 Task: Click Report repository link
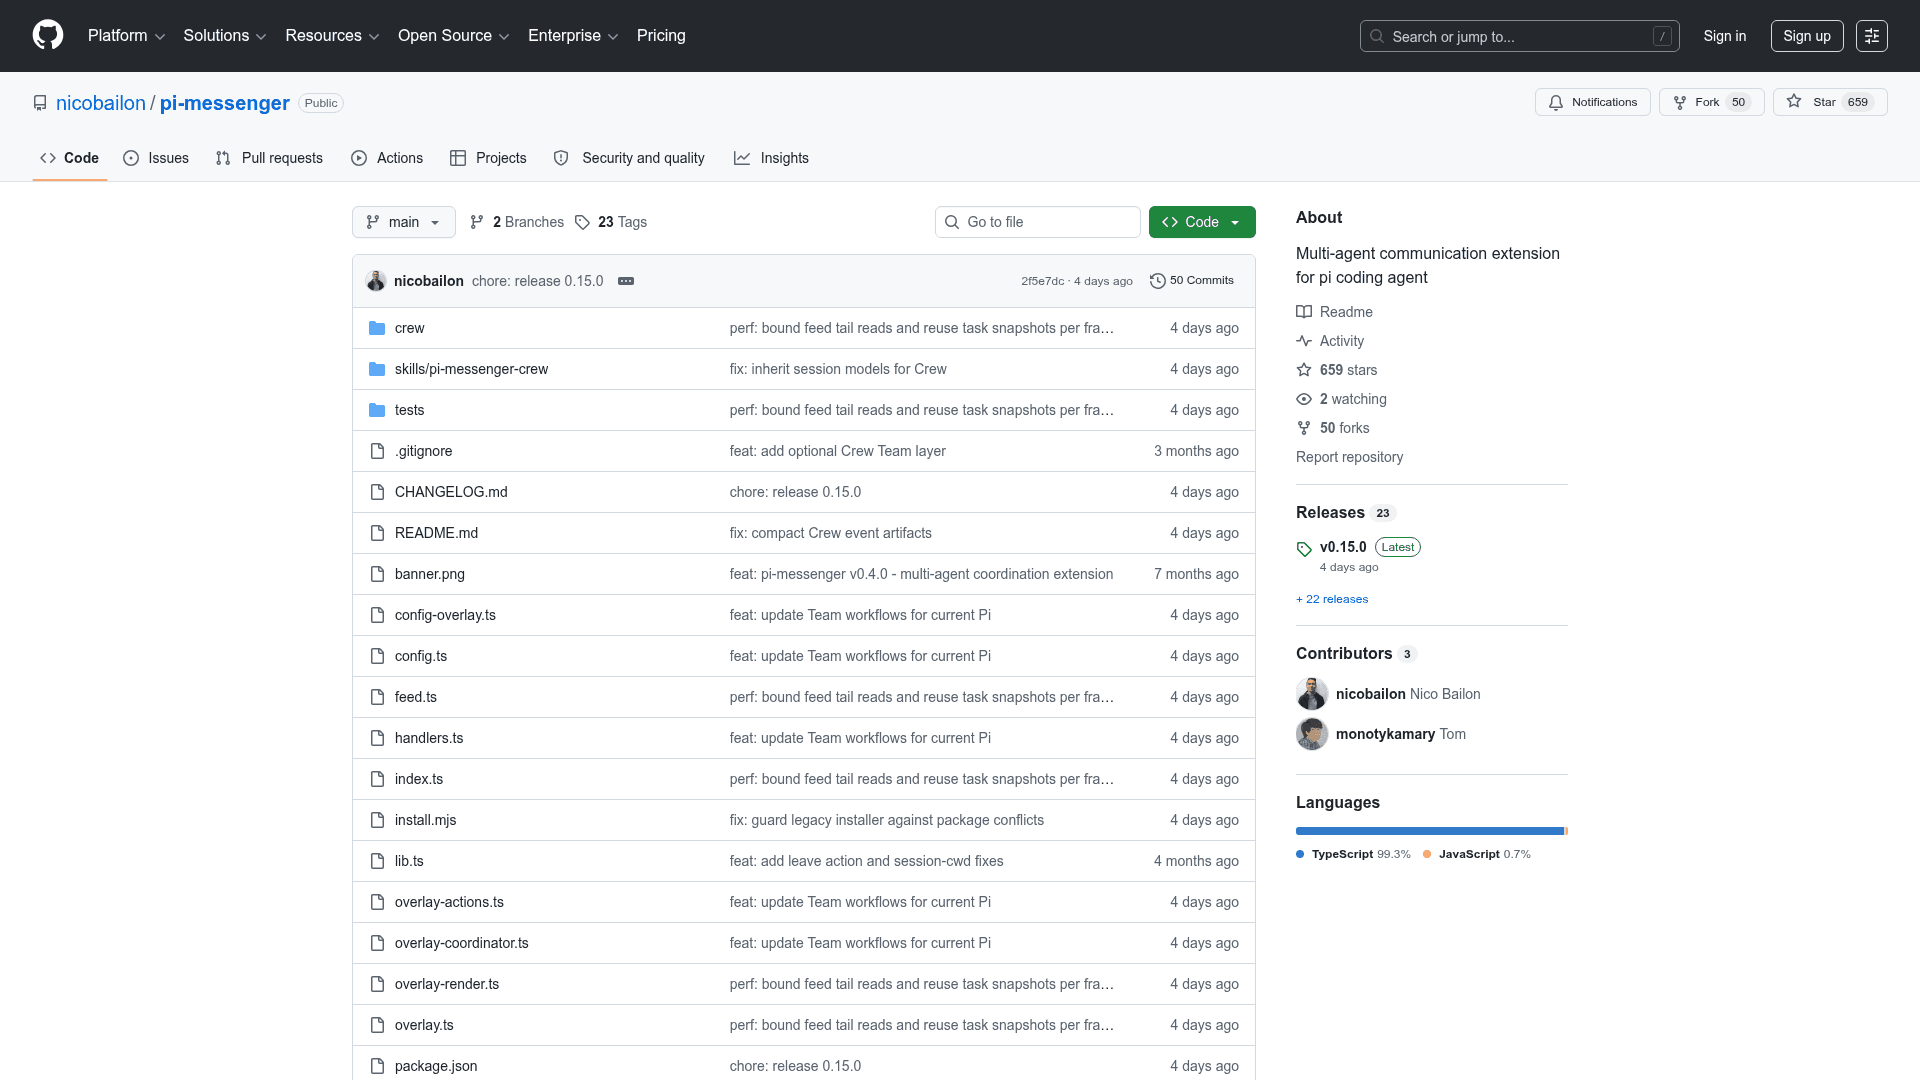(x=1349, y=457)
